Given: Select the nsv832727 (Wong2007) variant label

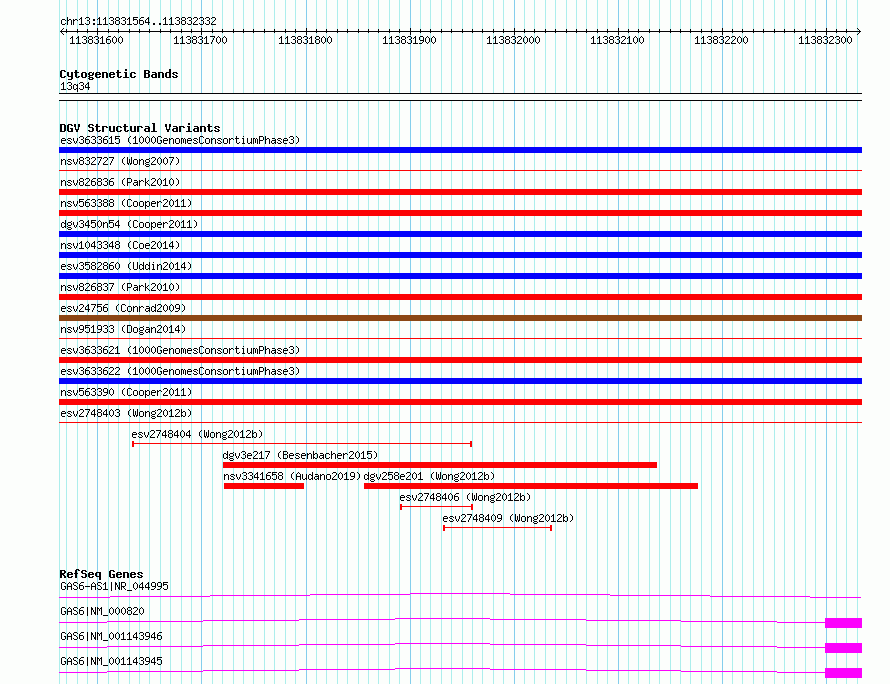Looking at the screenshot, I should 120,161.
